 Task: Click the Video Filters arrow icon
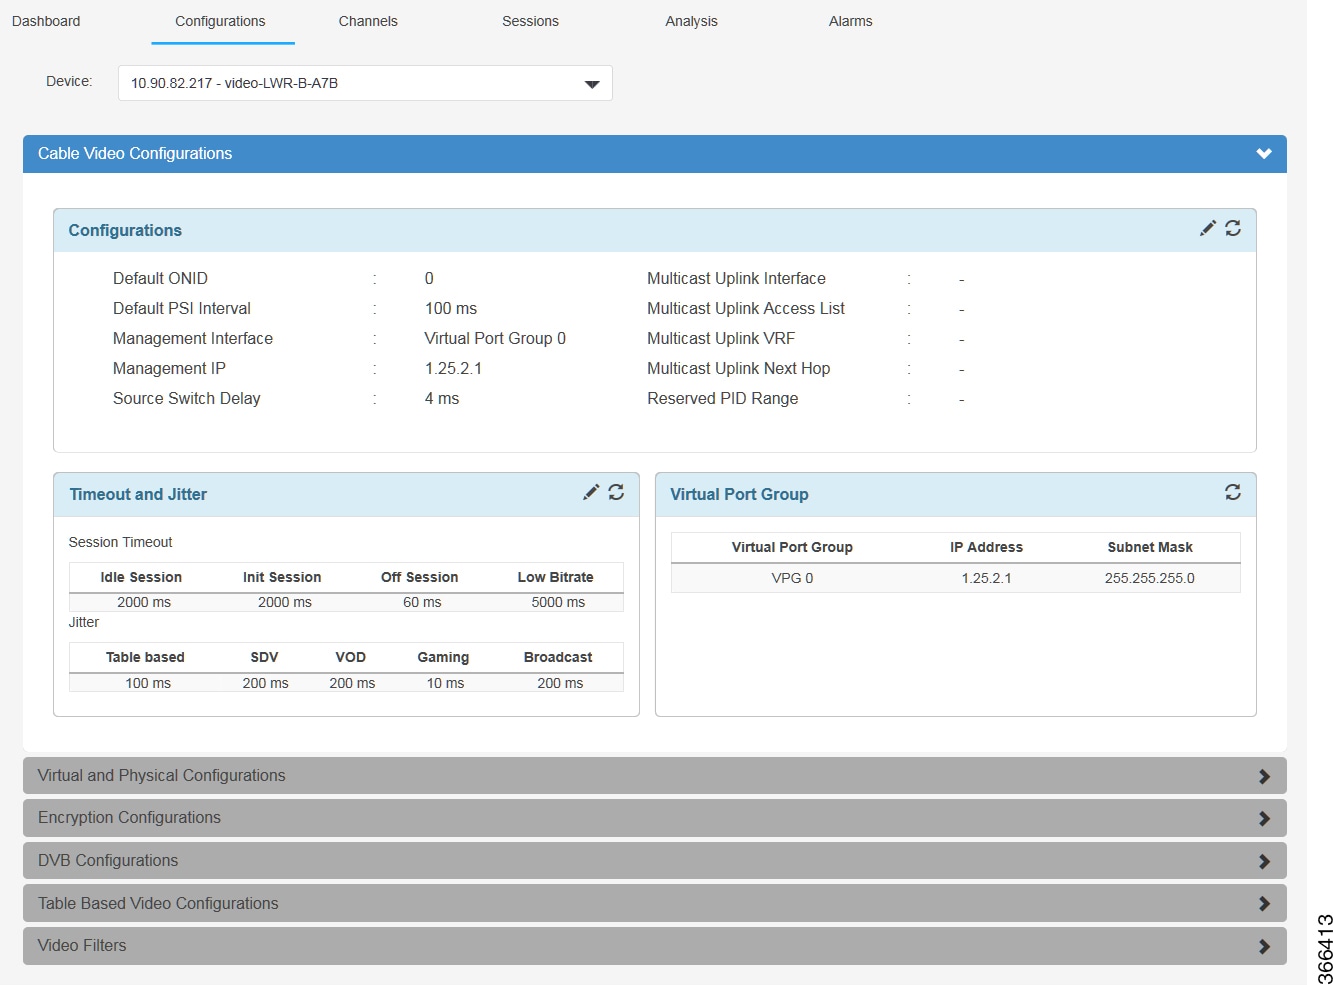(x=1264, y=945)
